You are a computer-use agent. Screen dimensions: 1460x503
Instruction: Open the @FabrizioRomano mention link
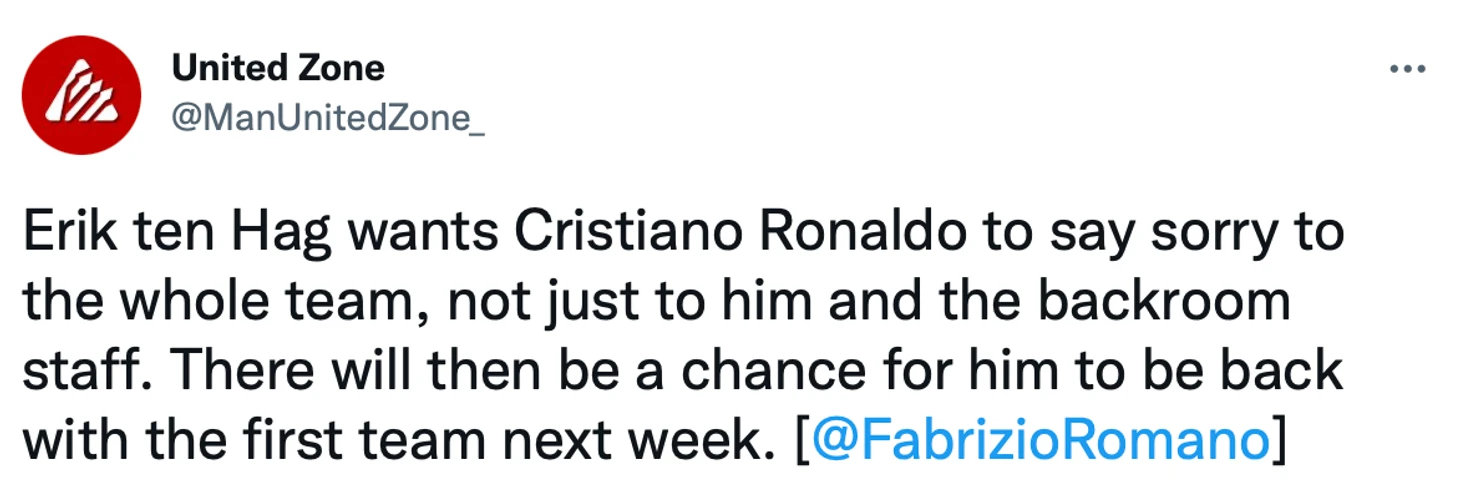1041,439
